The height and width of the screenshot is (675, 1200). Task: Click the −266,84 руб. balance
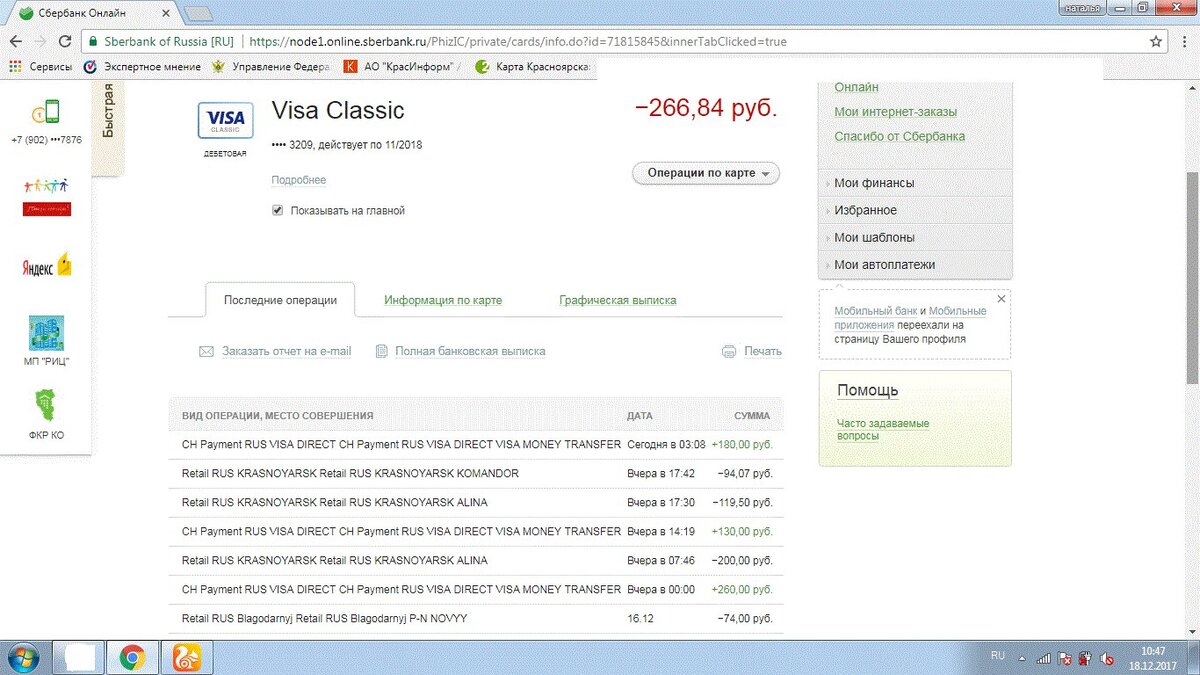(x=706, y=109)
